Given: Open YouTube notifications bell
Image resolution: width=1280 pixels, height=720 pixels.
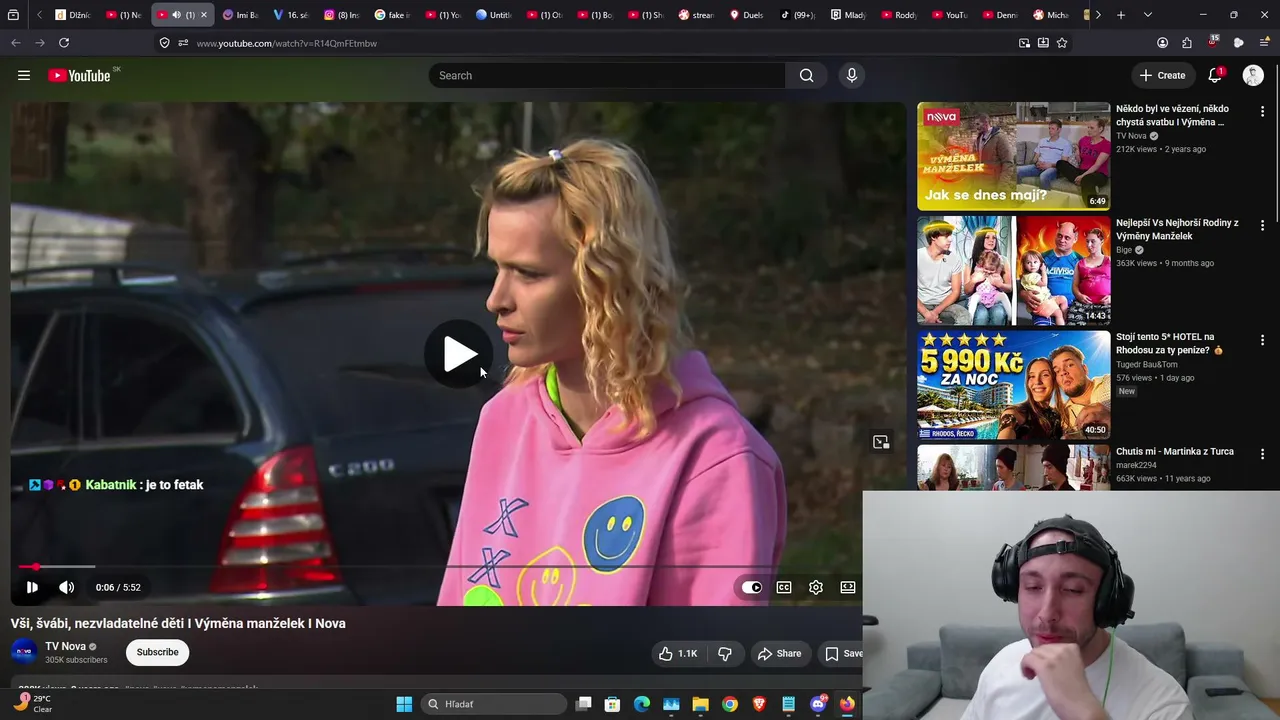Looking at the screenshot, I should [1216, 75].
